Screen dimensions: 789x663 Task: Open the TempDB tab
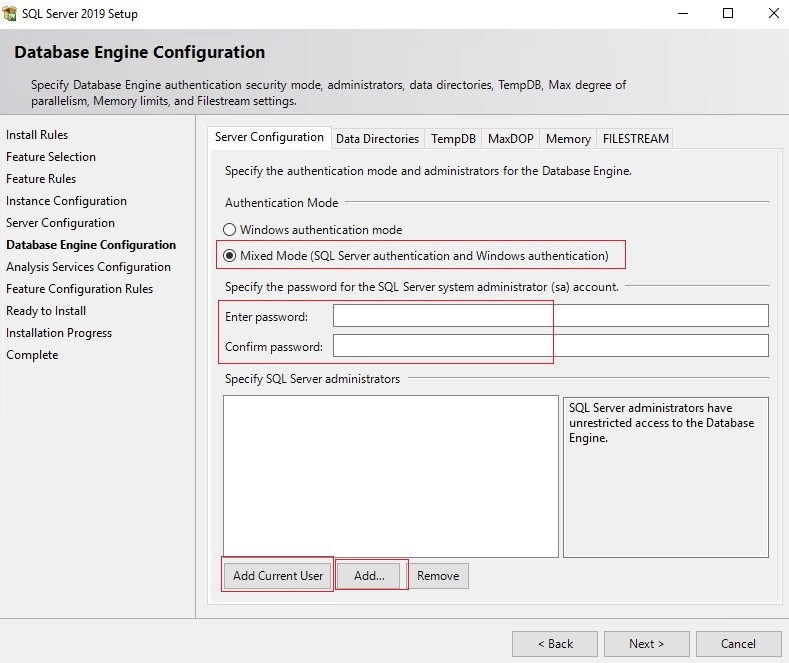[453, 139]
